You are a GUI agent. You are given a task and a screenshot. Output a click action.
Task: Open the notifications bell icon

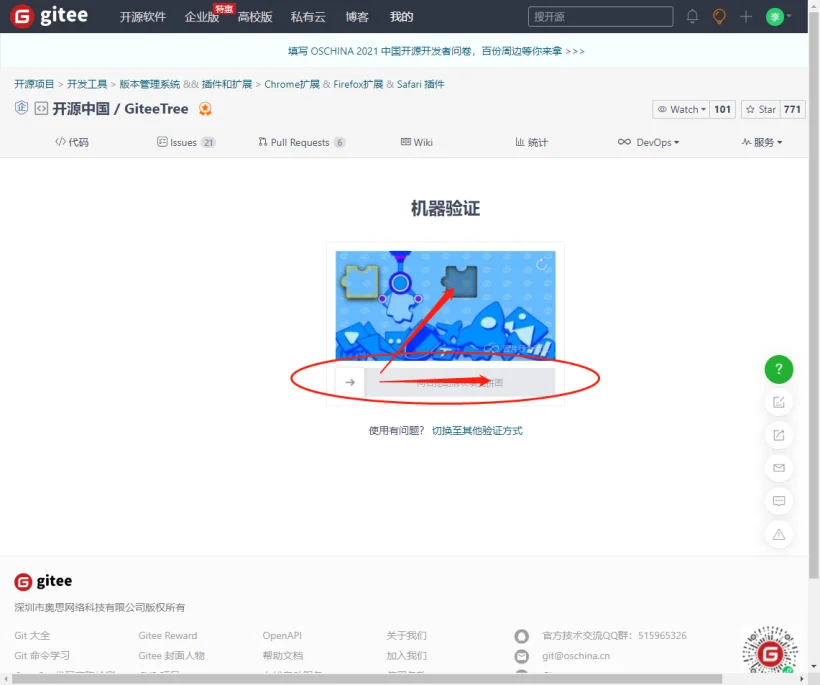692,17
